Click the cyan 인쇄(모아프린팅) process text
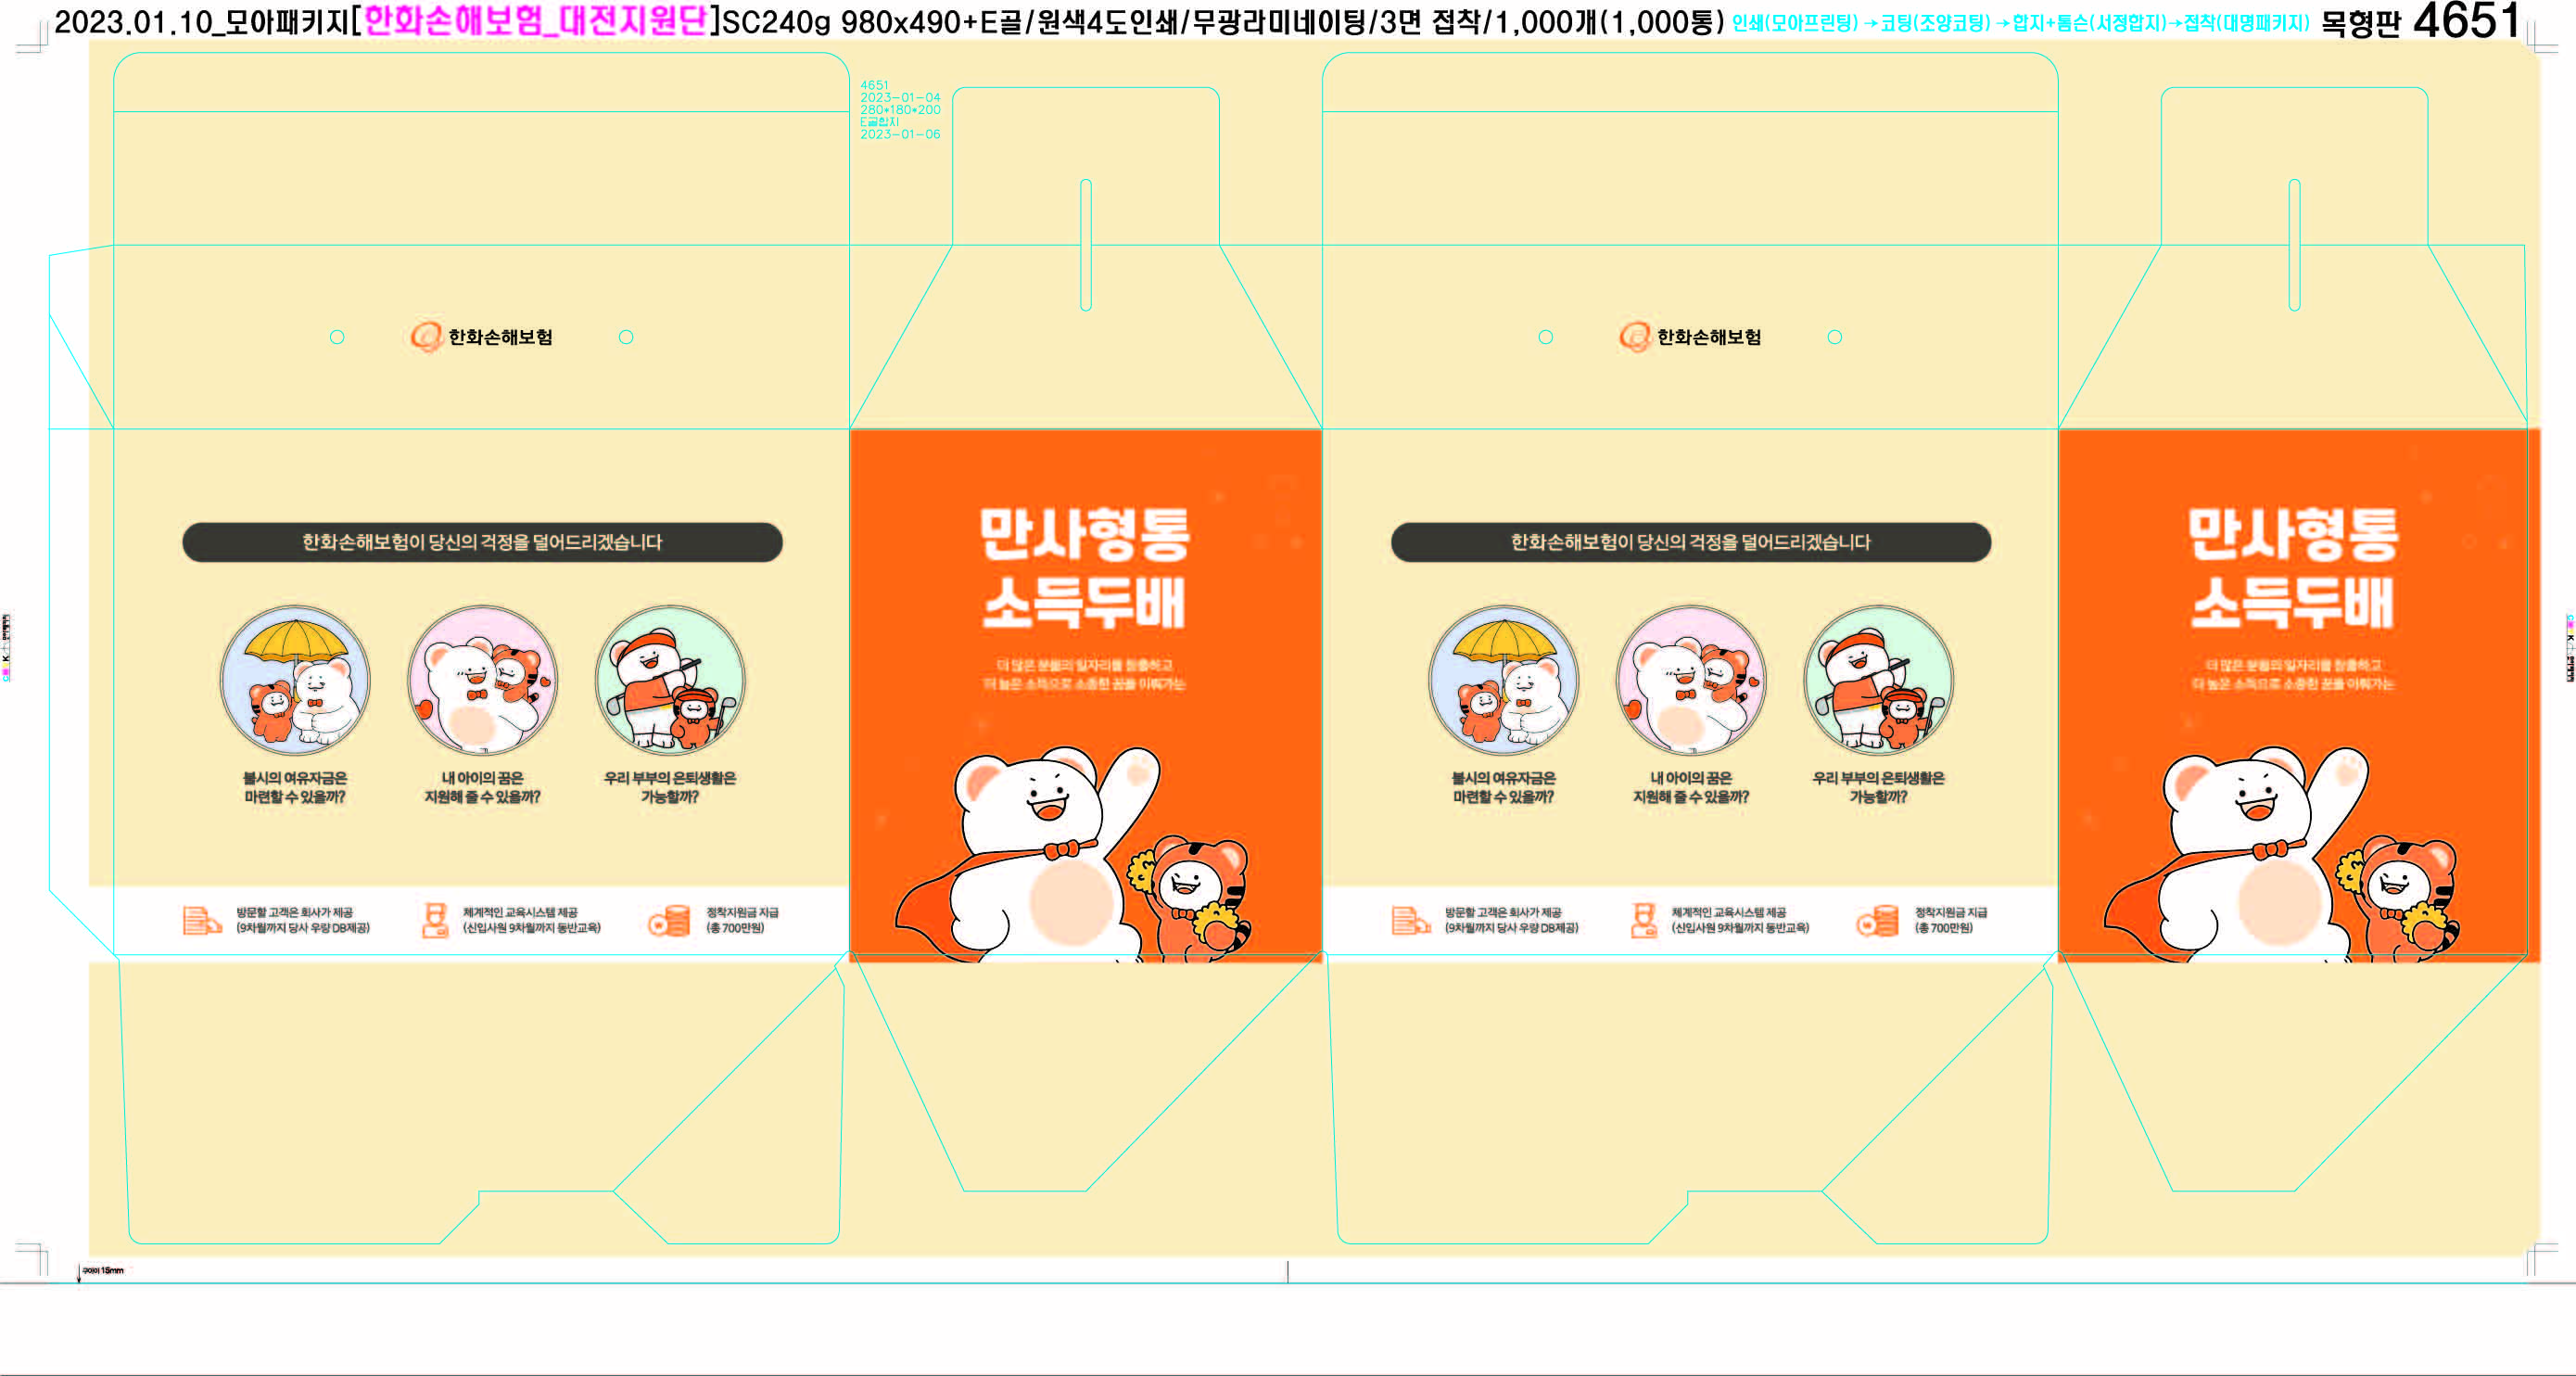Viewport: 2576px width, 1376px height. tap(1795, 23)
